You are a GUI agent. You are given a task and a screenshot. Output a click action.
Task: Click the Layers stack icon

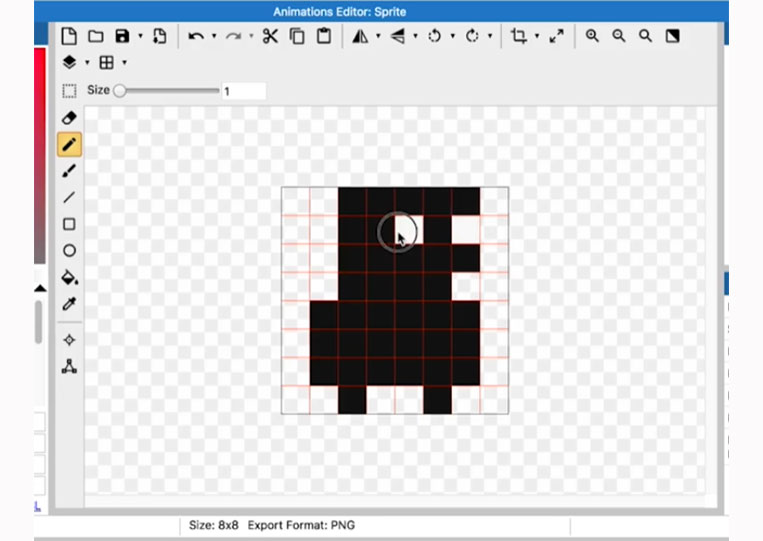(70, 62)
